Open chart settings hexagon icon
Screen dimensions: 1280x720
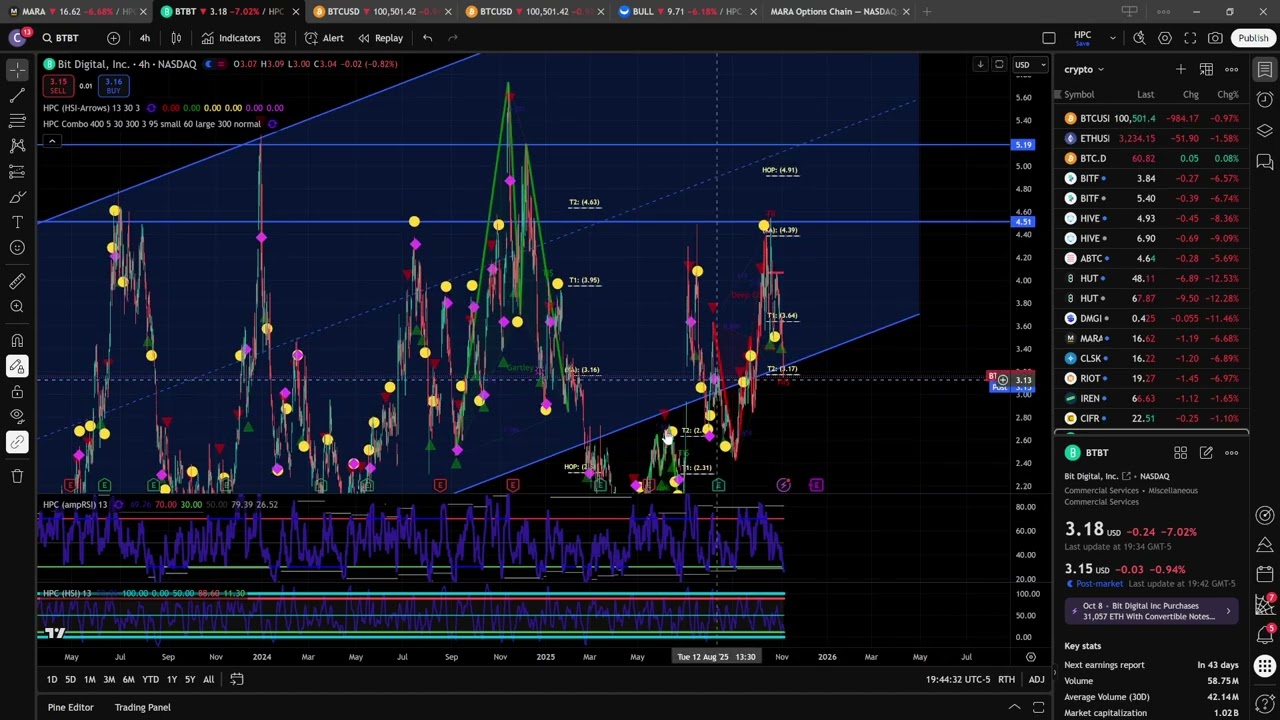pos(1165,38)
